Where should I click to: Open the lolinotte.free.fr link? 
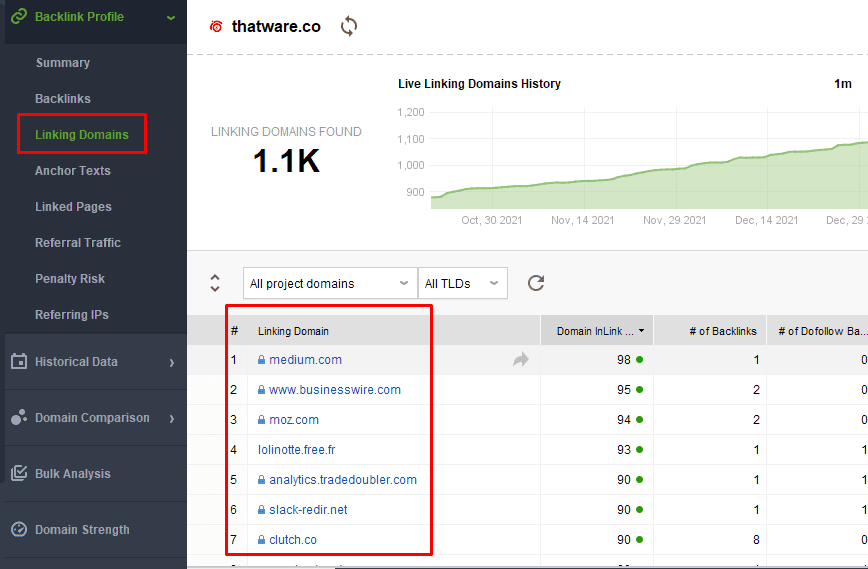coord(296,449)
